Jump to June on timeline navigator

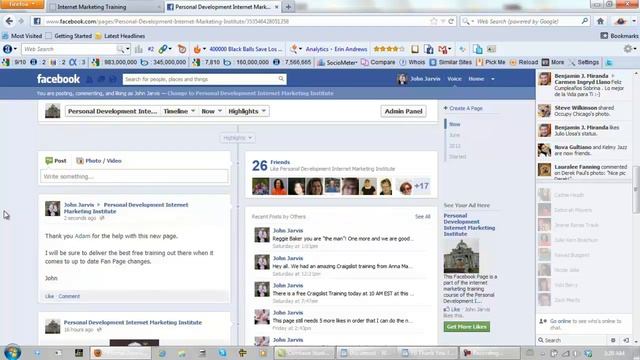(454, 135)
